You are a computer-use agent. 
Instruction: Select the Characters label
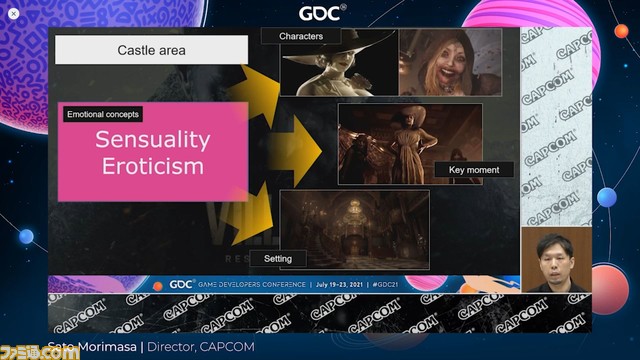pyautogui.click(x=301, y=36)
